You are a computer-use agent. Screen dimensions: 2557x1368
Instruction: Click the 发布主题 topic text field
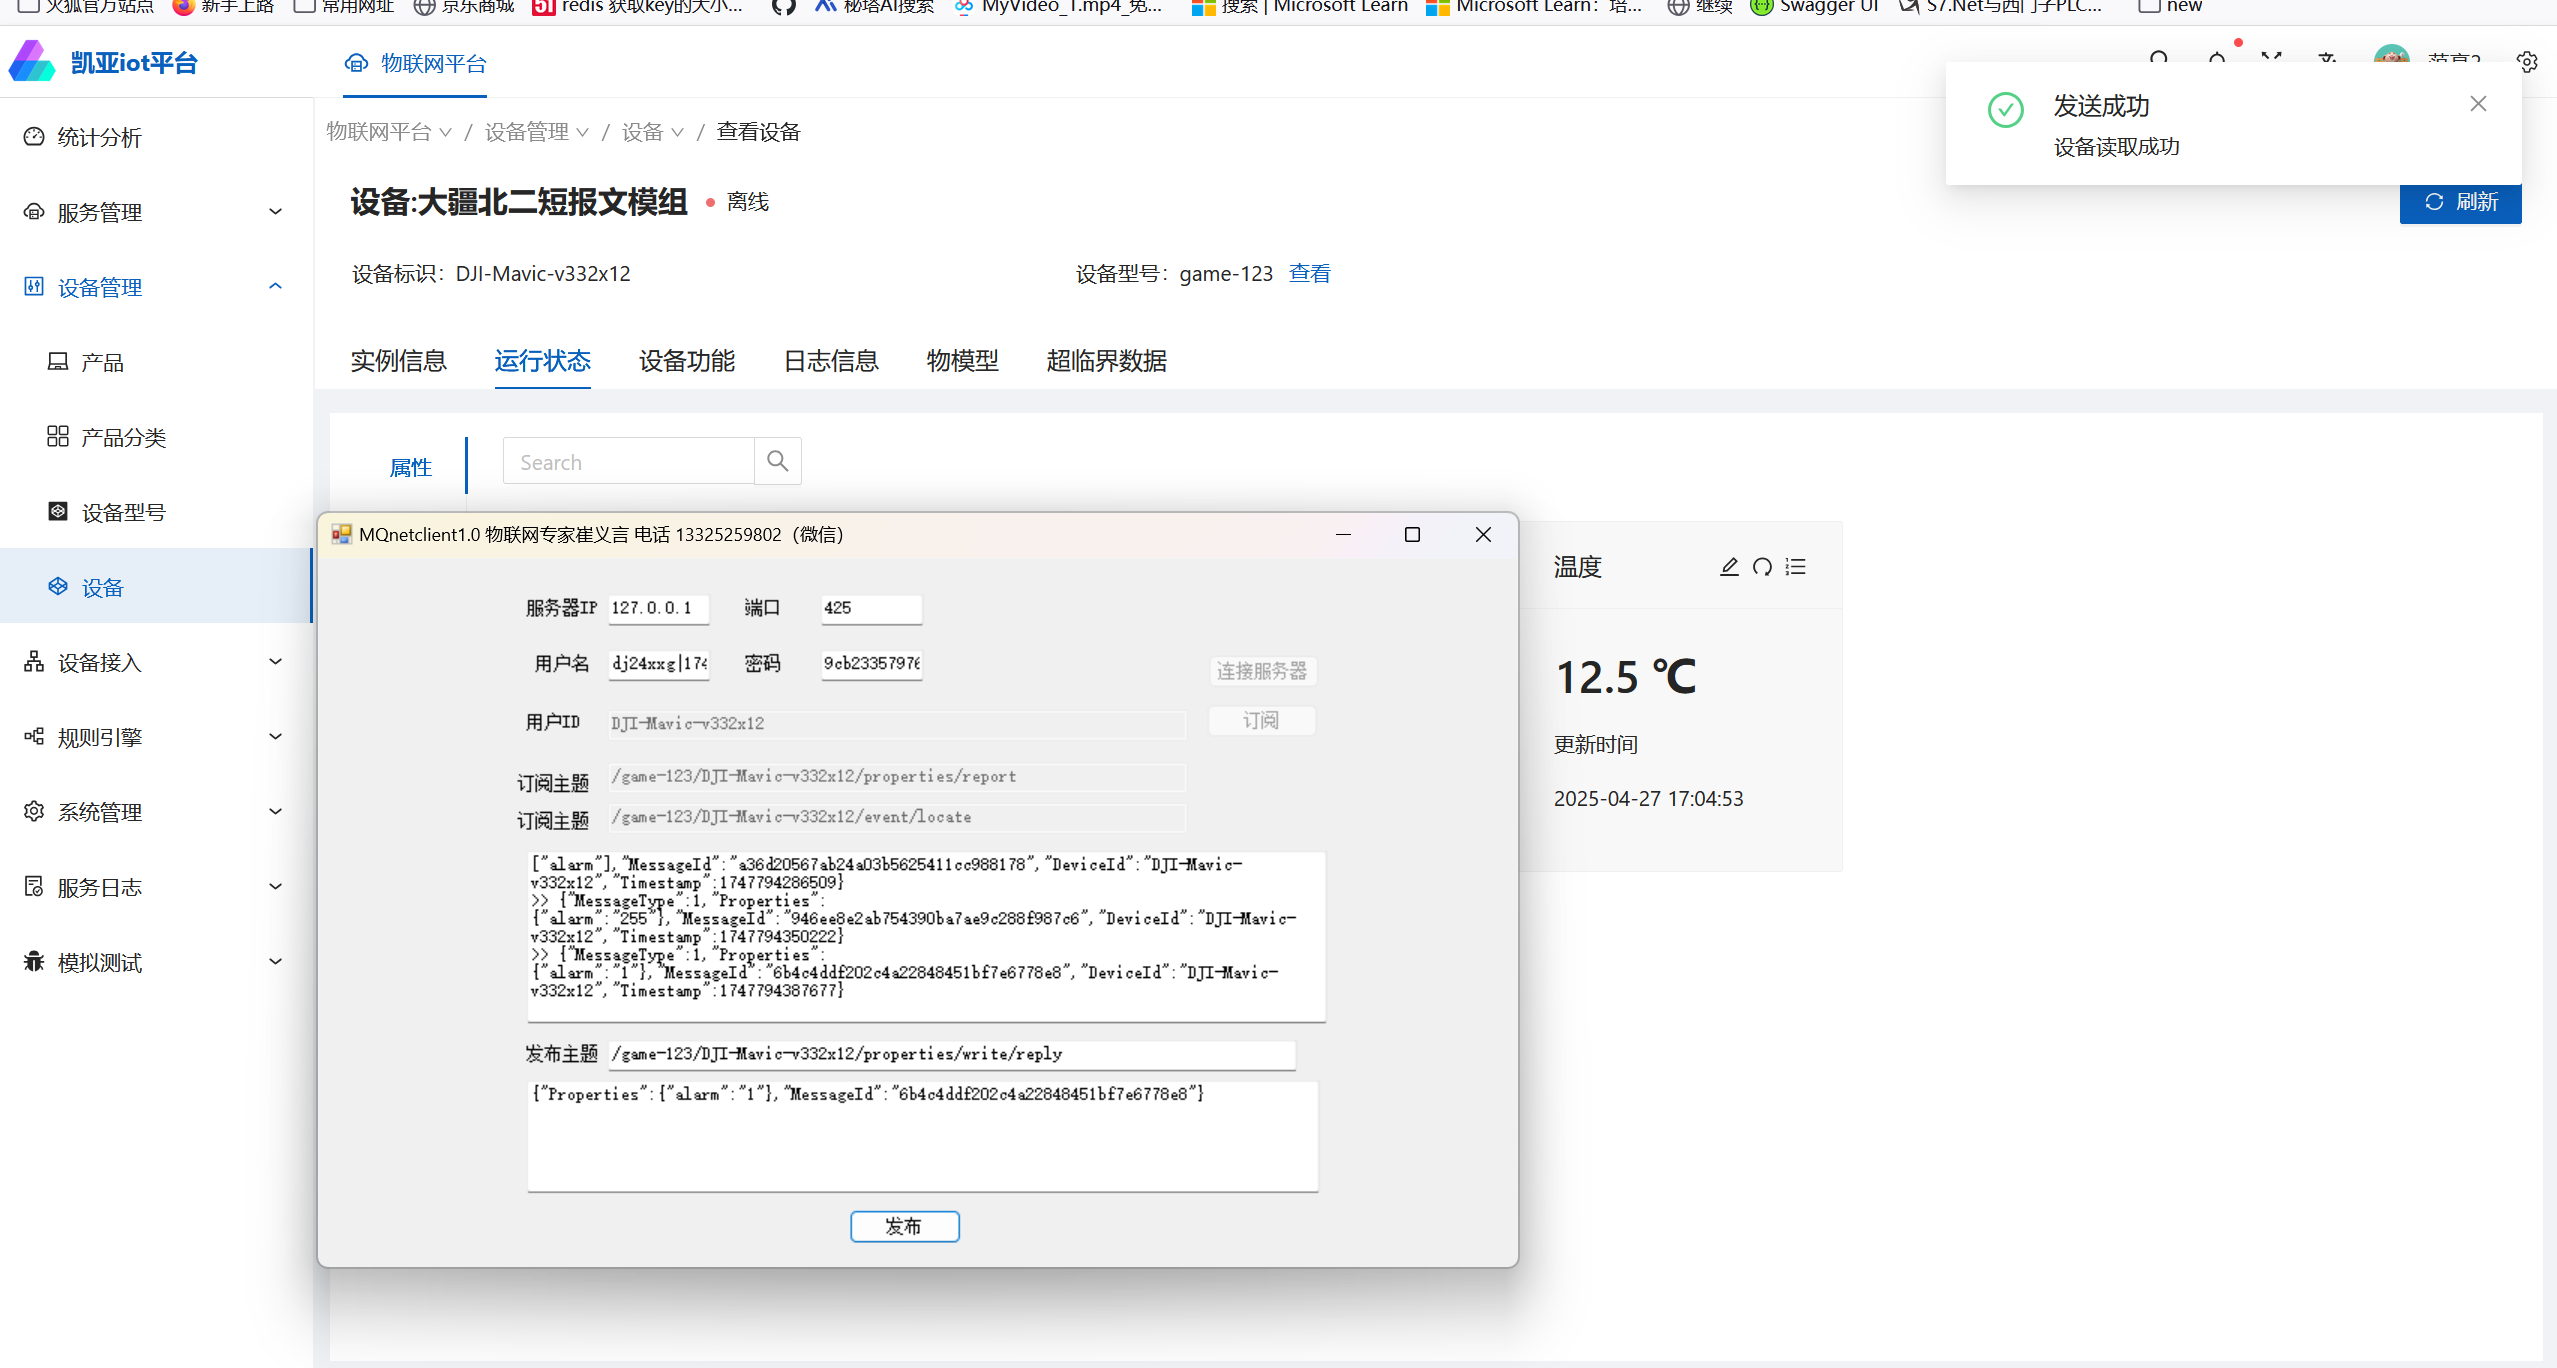pos(950,1054)
